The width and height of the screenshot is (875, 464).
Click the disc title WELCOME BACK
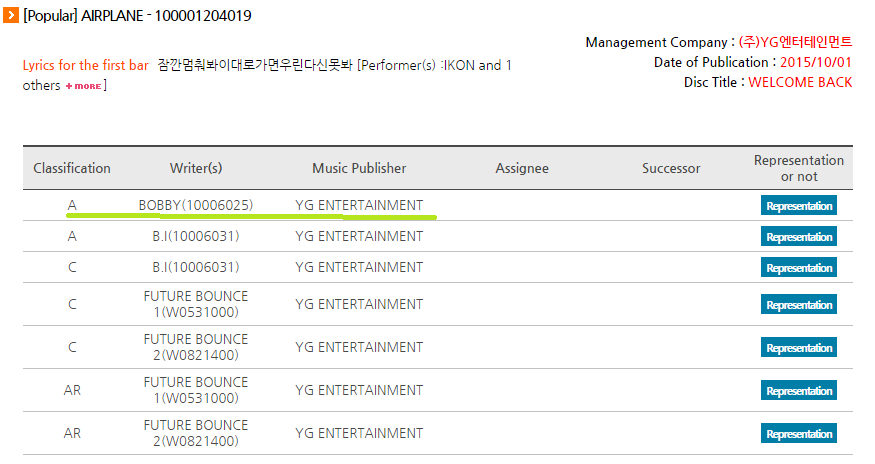tap(800, 82)
